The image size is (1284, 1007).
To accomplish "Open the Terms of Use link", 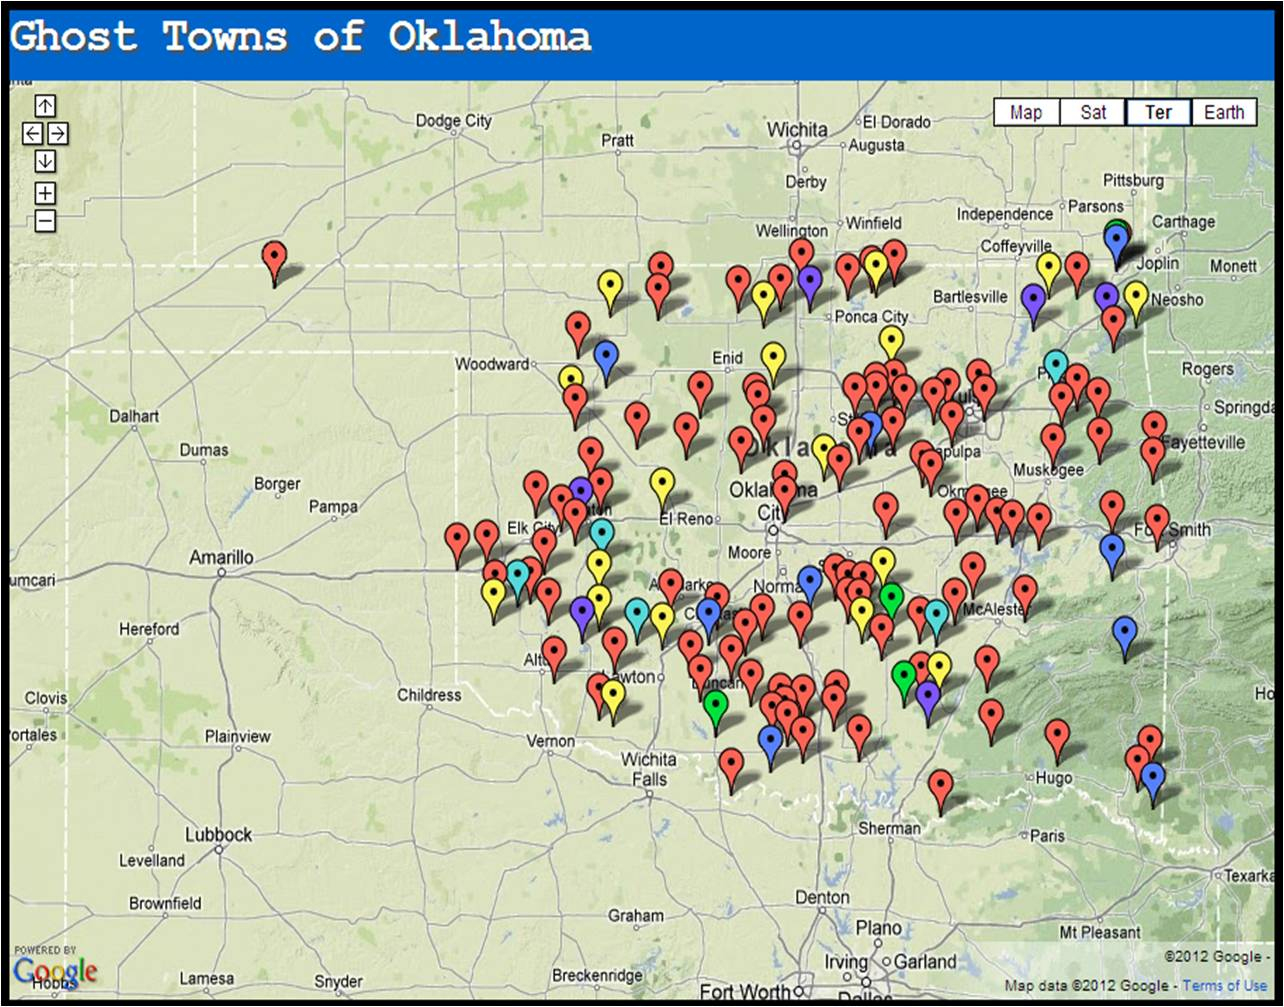I will click(1224, 986).
